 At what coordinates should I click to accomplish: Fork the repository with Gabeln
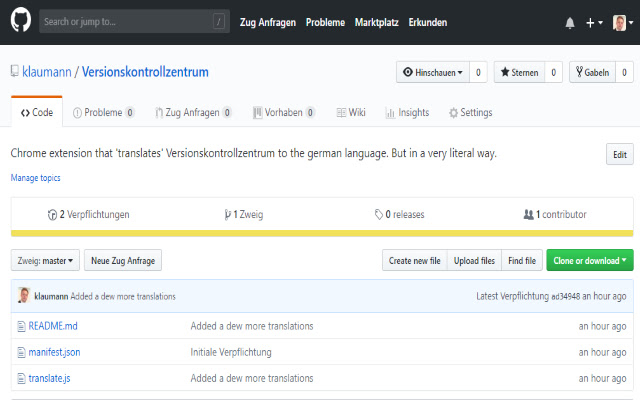tap(592, 72)
